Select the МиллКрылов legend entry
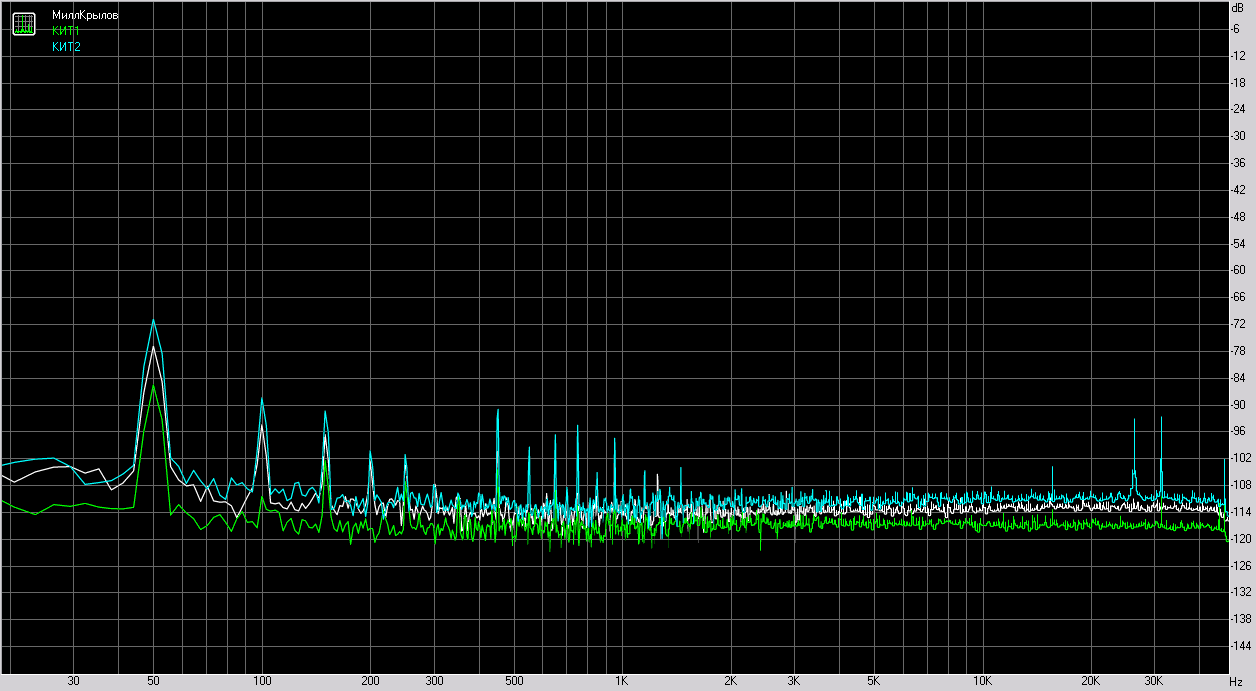This screenshot has height=691, width=1256. click(x=85, y=16)
